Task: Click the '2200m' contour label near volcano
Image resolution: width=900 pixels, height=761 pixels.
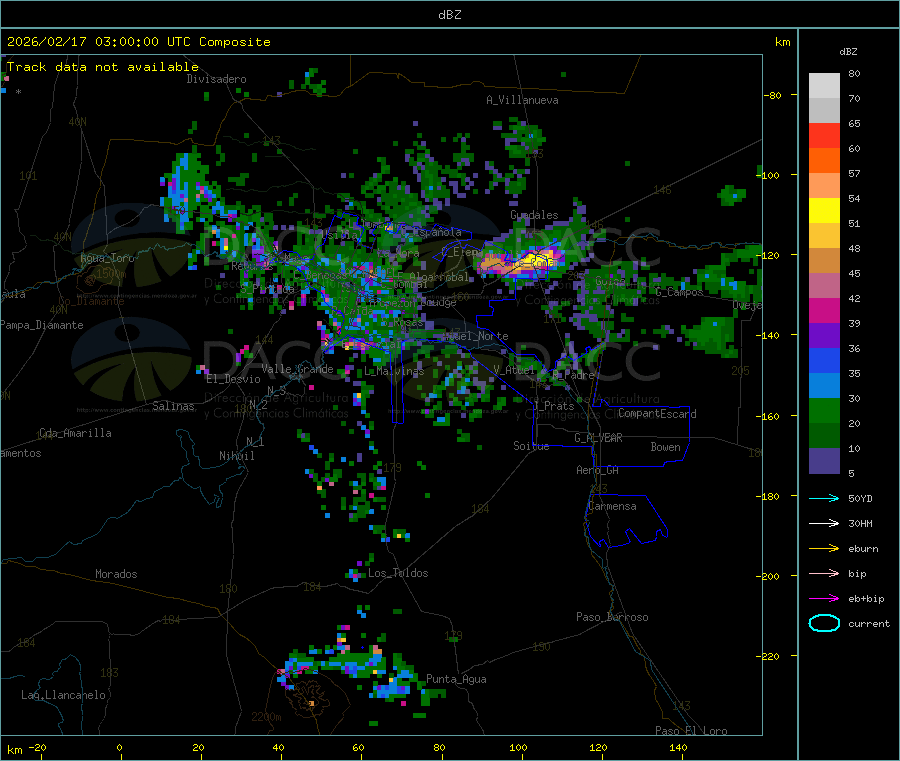Action: coord(266,717)
